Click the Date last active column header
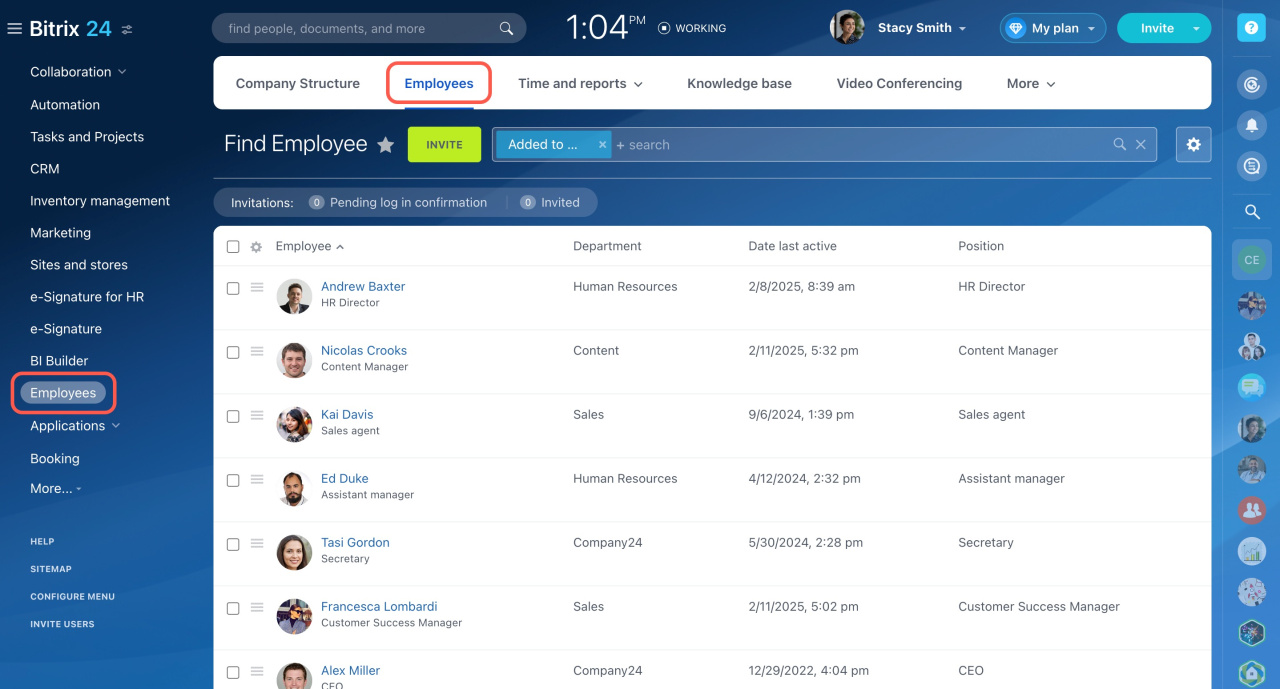 click(792, 246)
